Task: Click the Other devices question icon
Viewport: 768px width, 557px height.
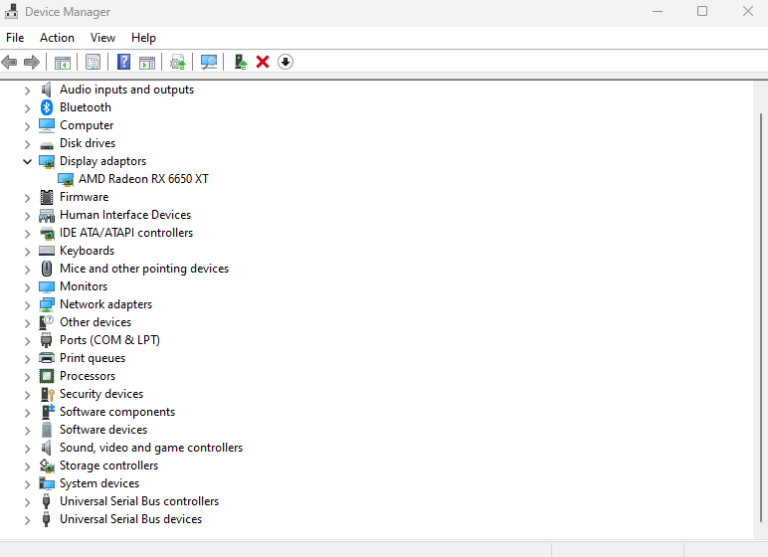Action: click(x=47, y=322)
